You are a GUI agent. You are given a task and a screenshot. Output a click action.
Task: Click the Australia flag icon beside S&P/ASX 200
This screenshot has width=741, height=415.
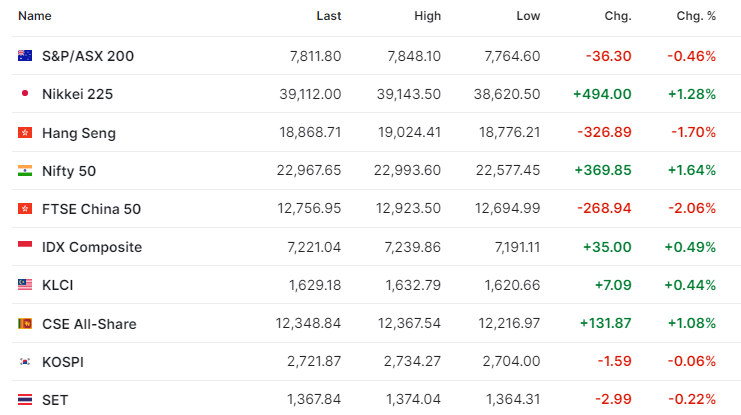[25, 56]
